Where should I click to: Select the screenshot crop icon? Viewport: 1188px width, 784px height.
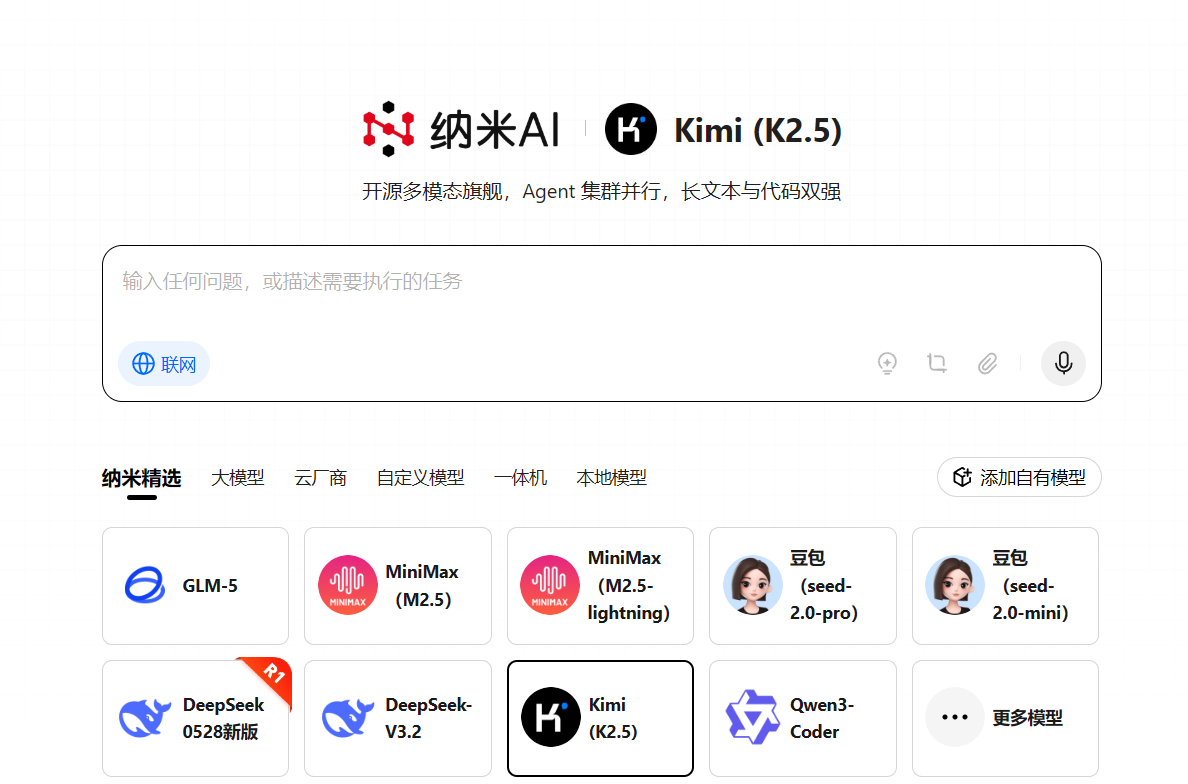pos(937,363)
